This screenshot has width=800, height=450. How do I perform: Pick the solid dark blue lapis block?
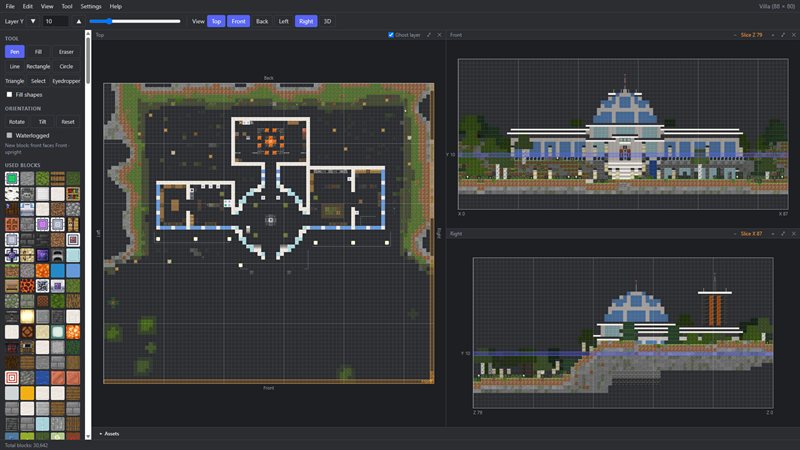[x=42, y=378]
